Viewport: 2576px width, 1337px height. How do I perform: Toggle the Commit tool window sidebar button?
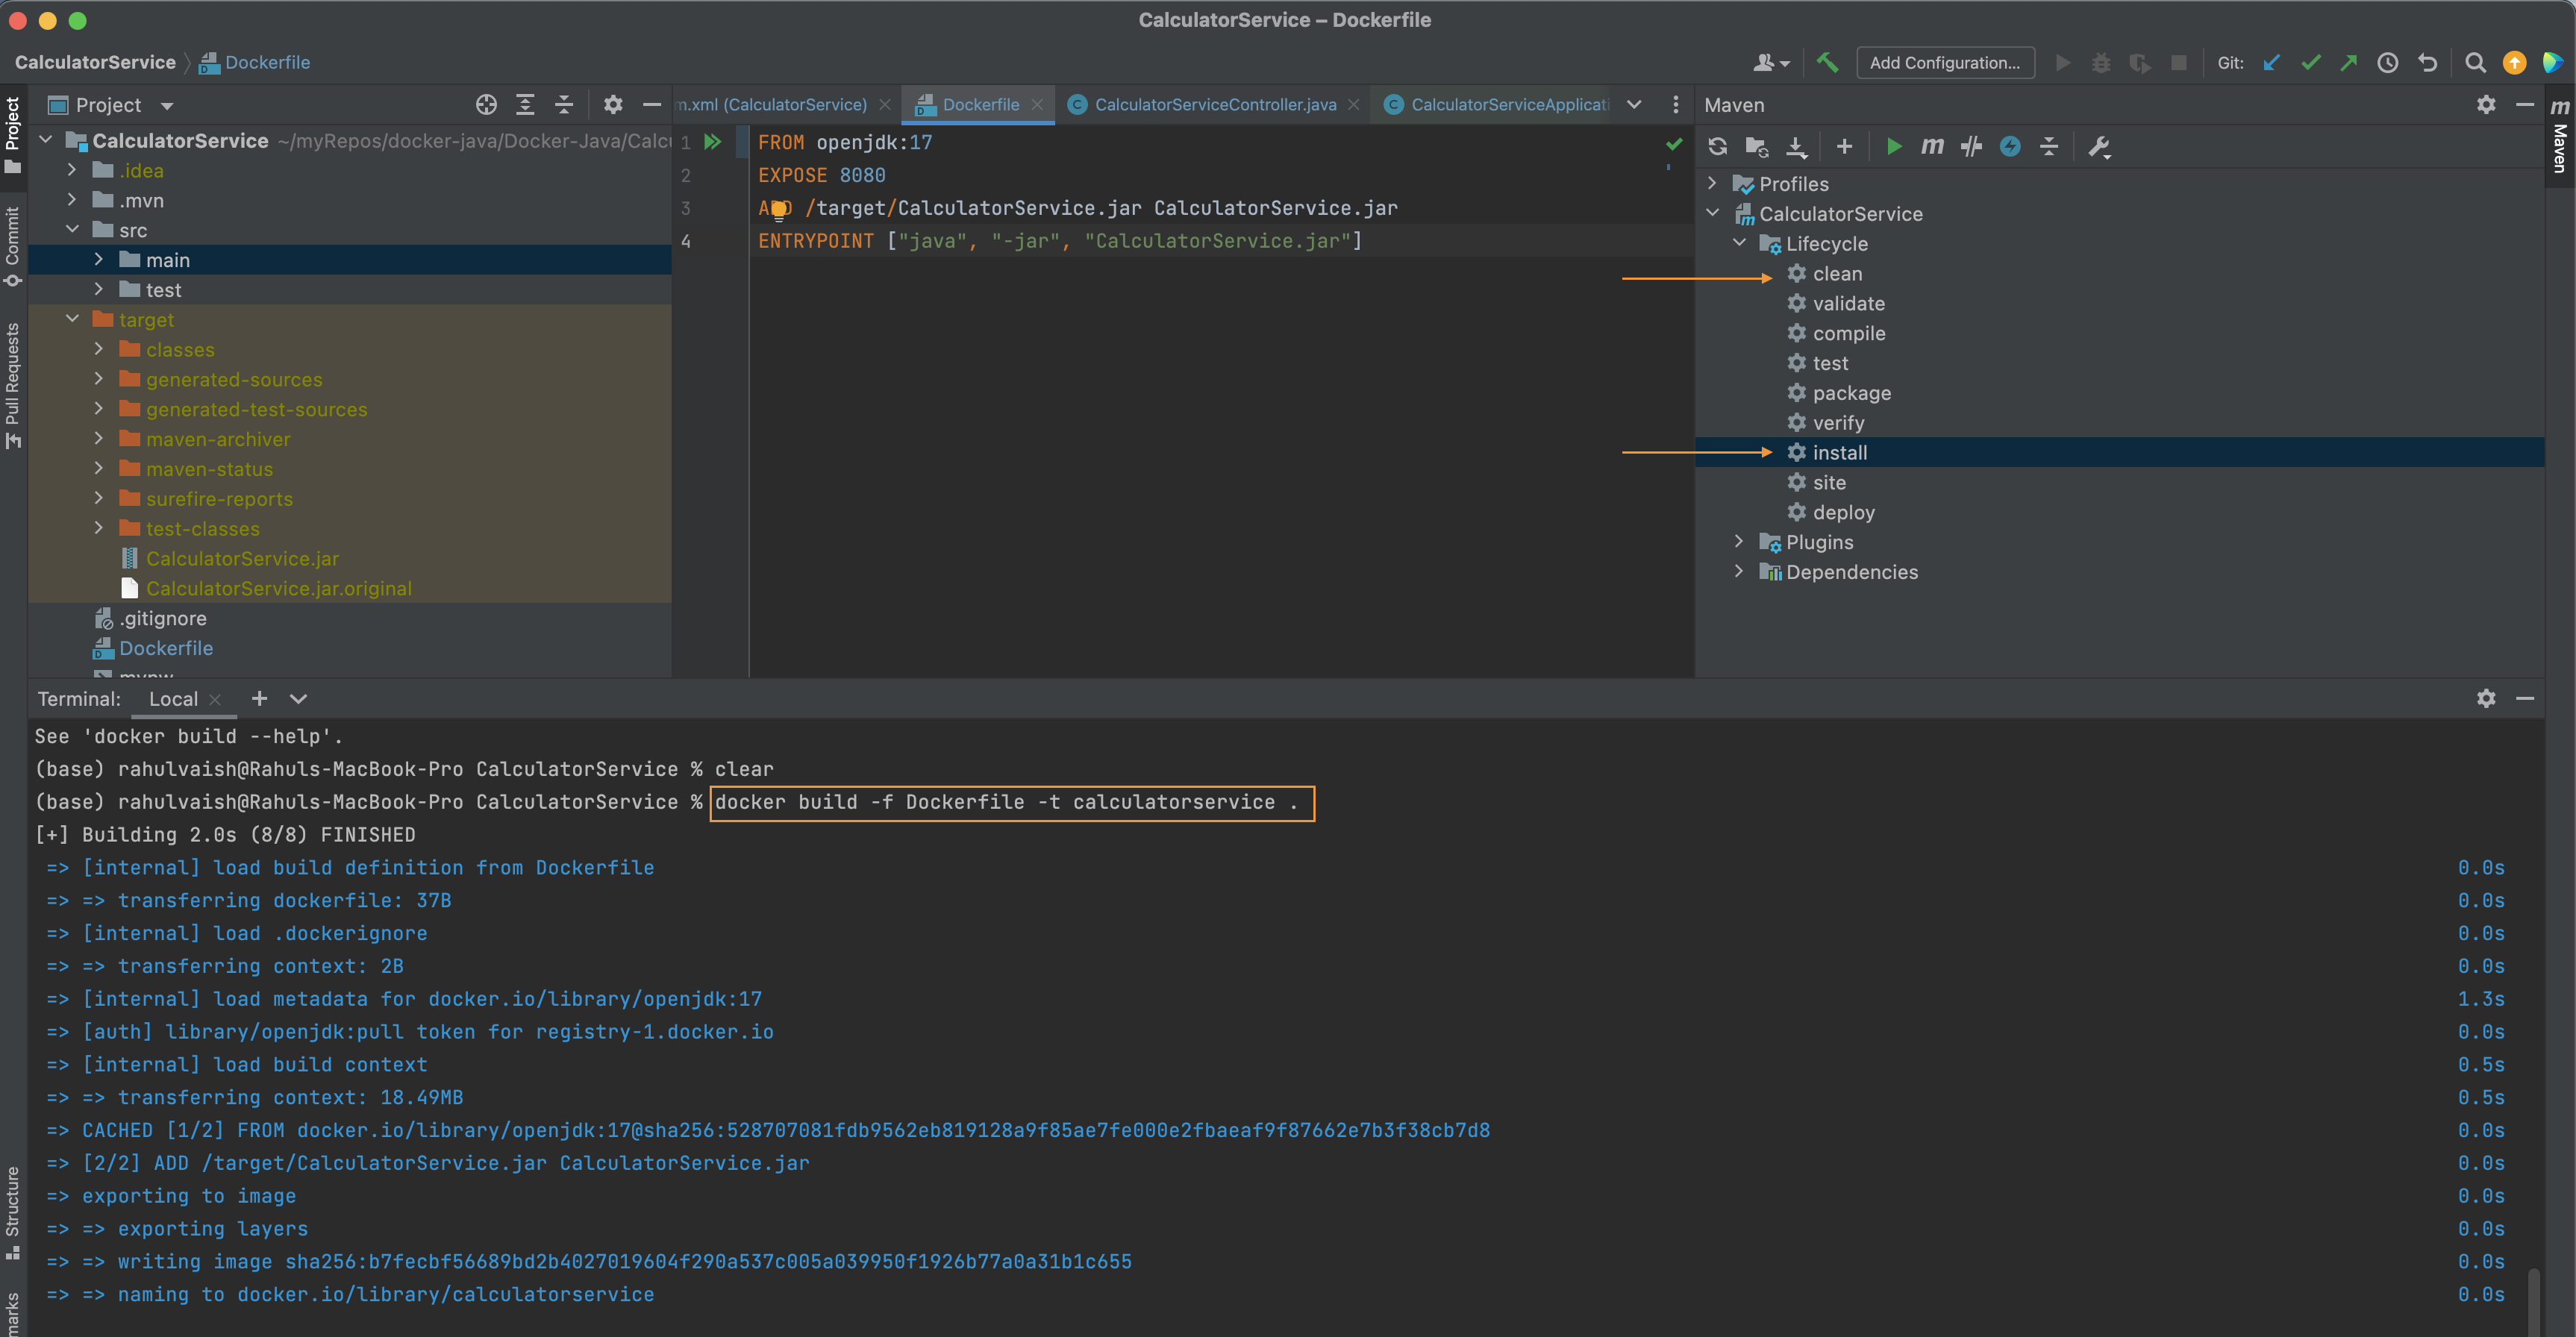coord(13,246)
